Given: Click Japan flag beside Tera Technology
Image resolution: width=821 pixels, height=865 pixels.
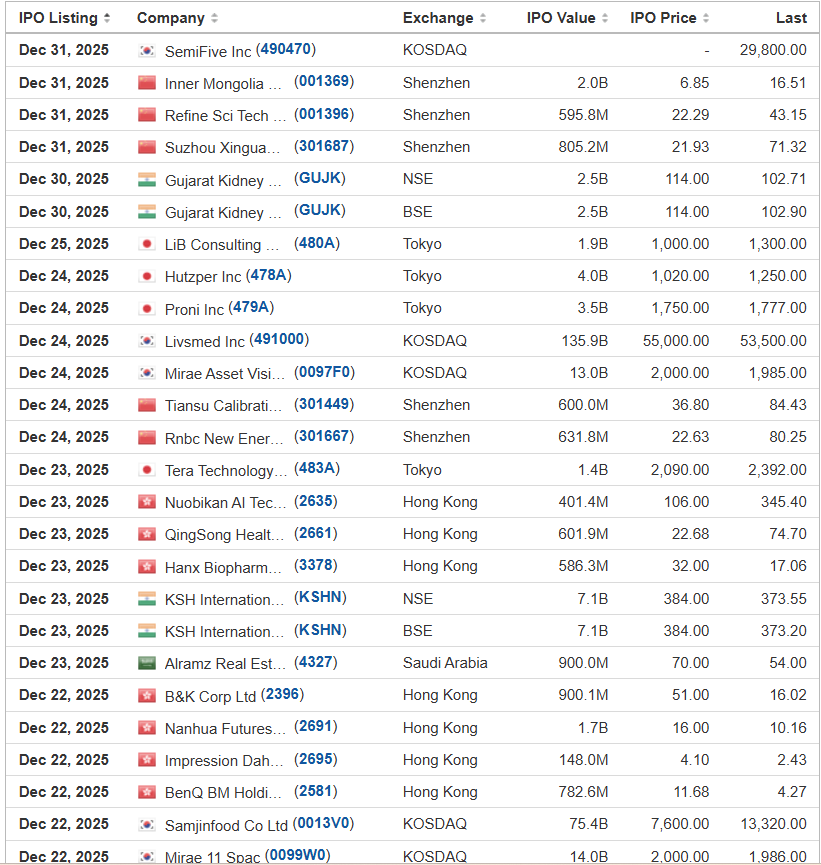Looking at the screenshot, I should [147, 470].
